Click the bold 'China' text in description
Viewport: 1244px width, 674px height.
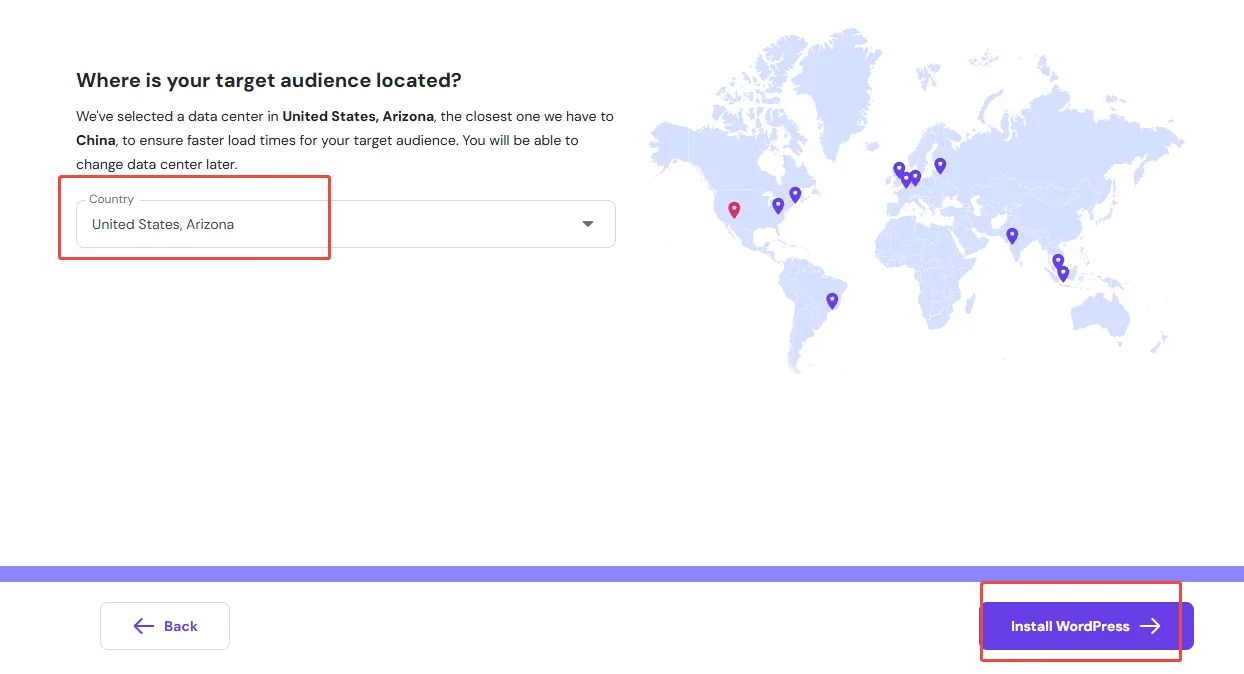tap(96, 140)
